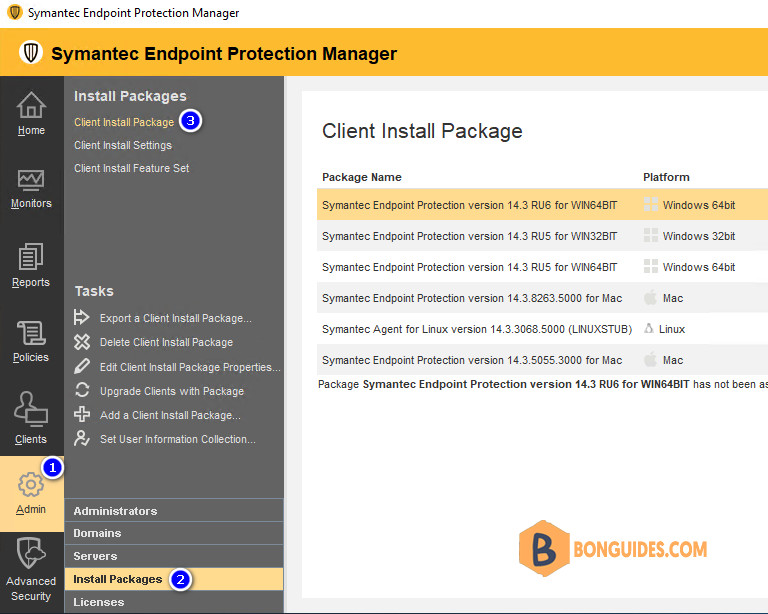Click the Platform column header
Screen dimensions: 768x614
tap(666, 177)
